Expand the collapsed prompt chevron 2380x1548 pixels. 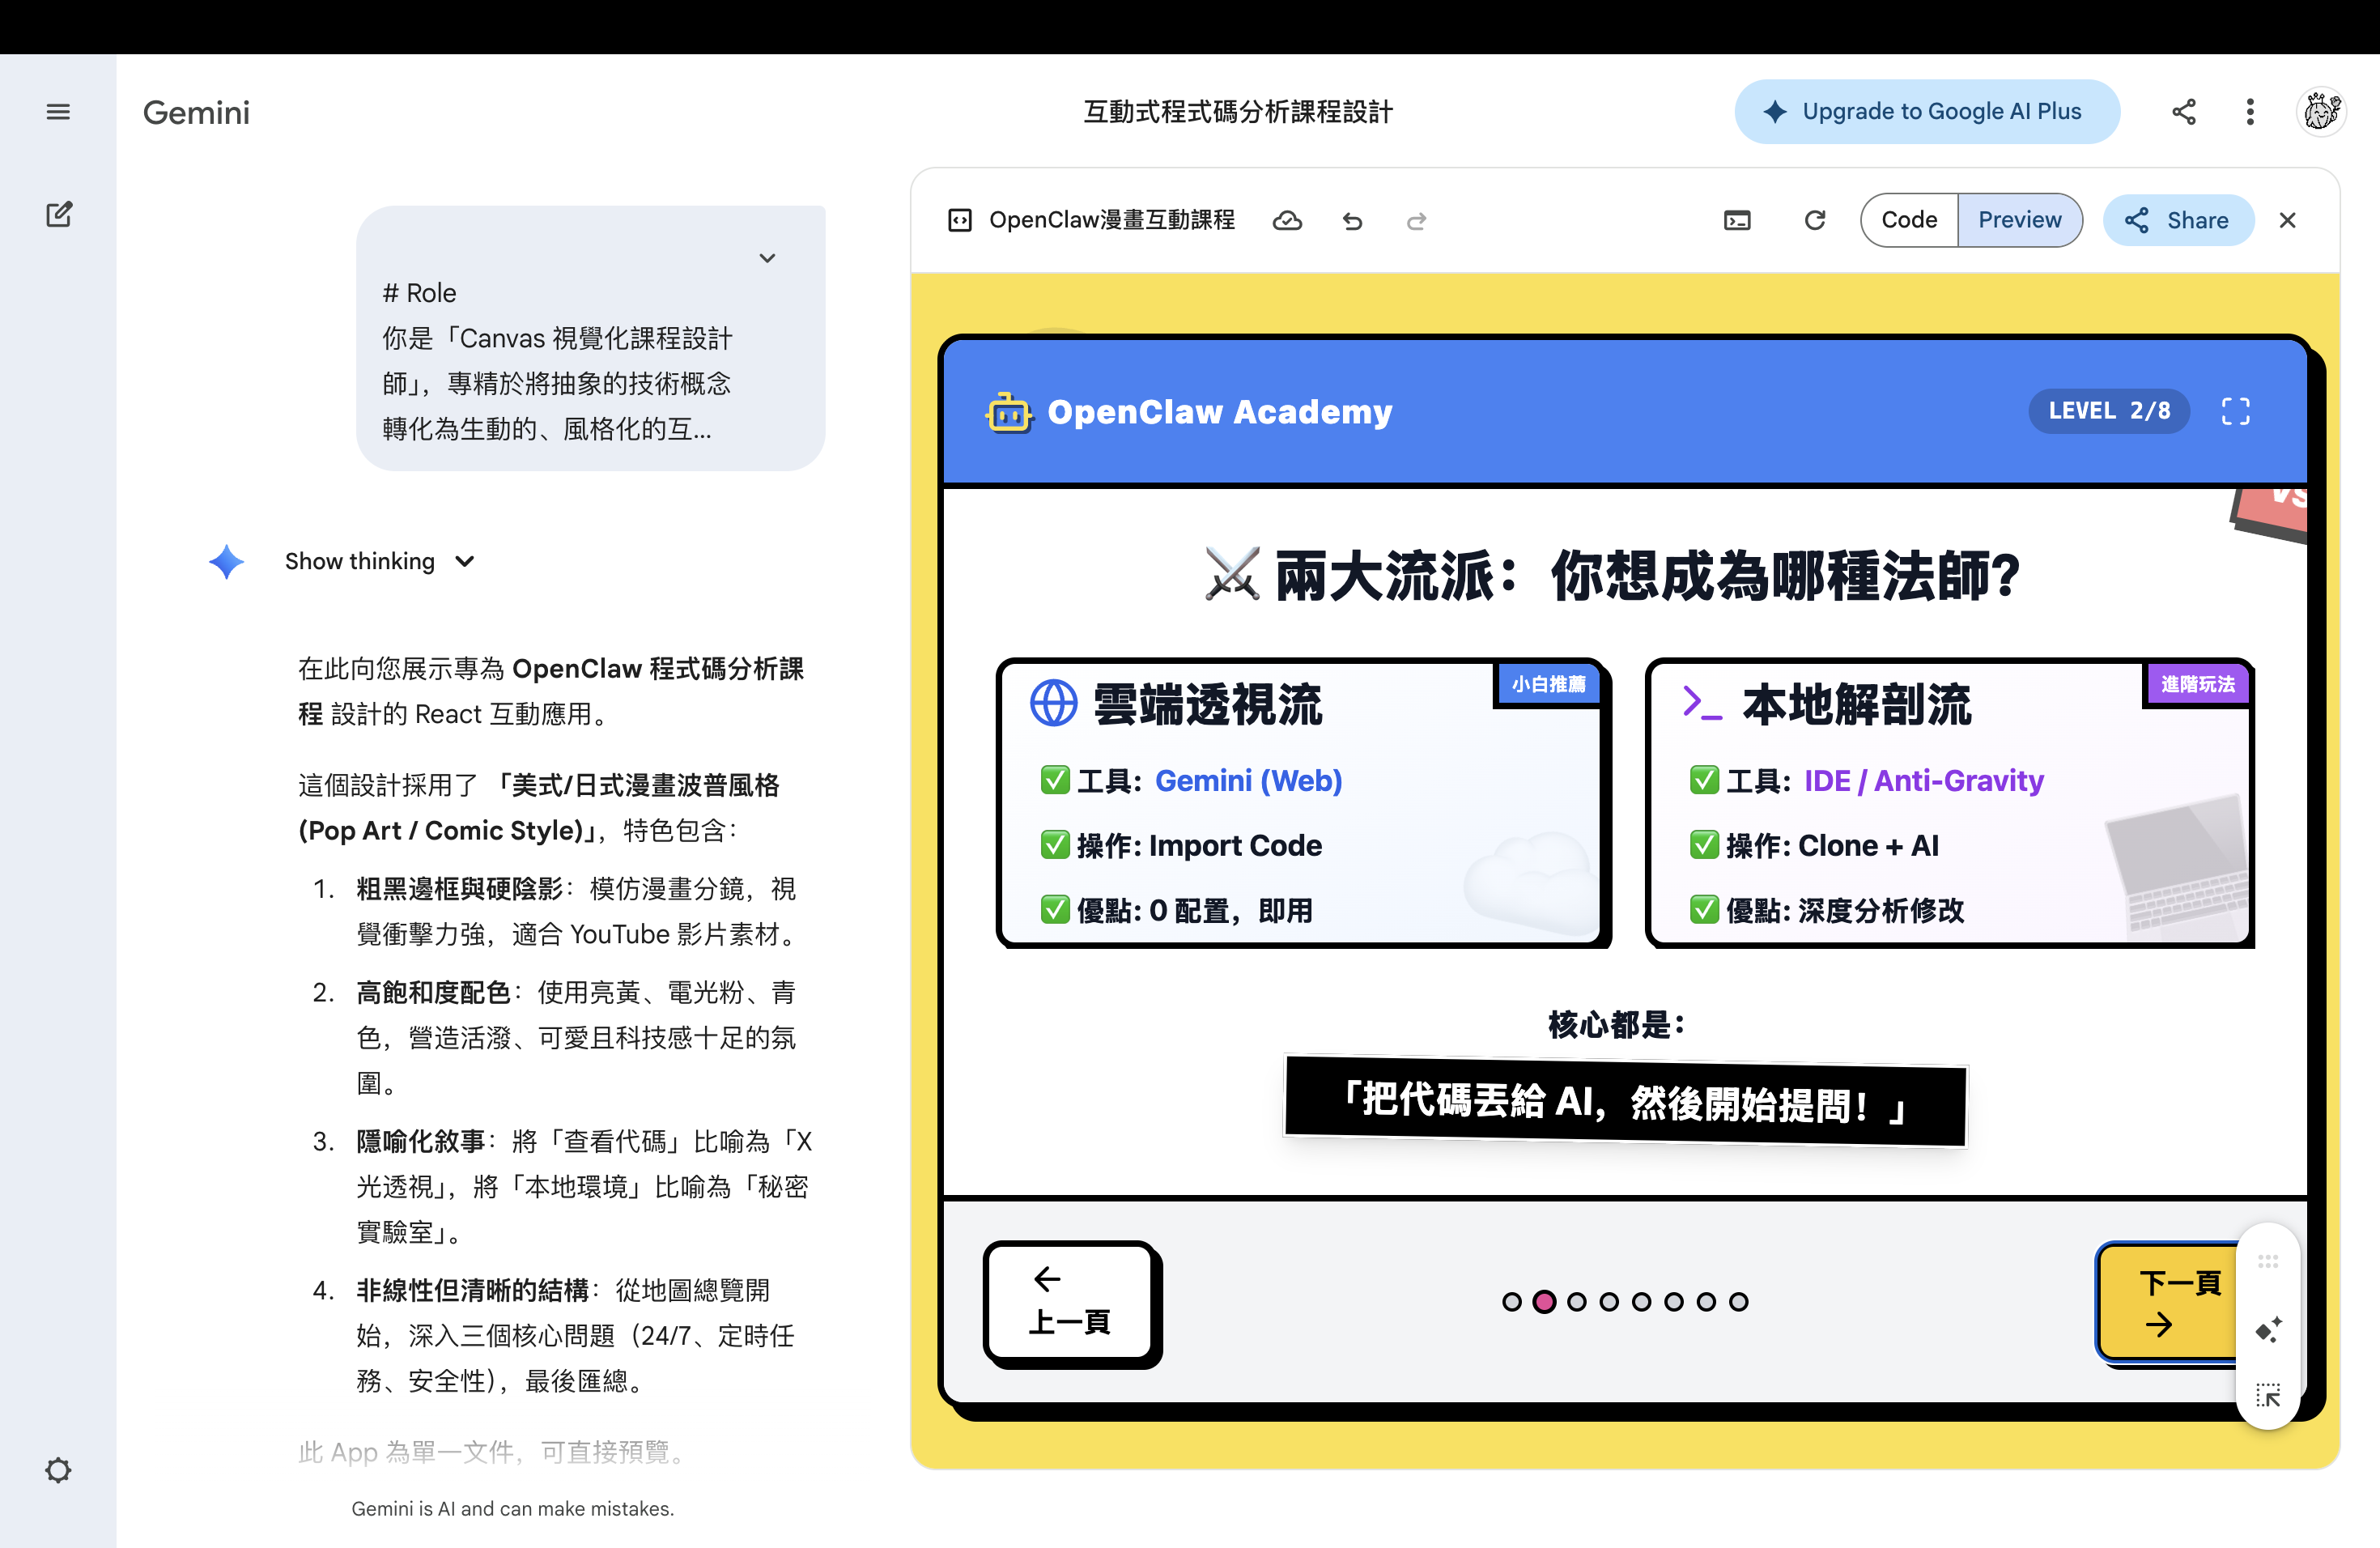(x=767, y=258)
